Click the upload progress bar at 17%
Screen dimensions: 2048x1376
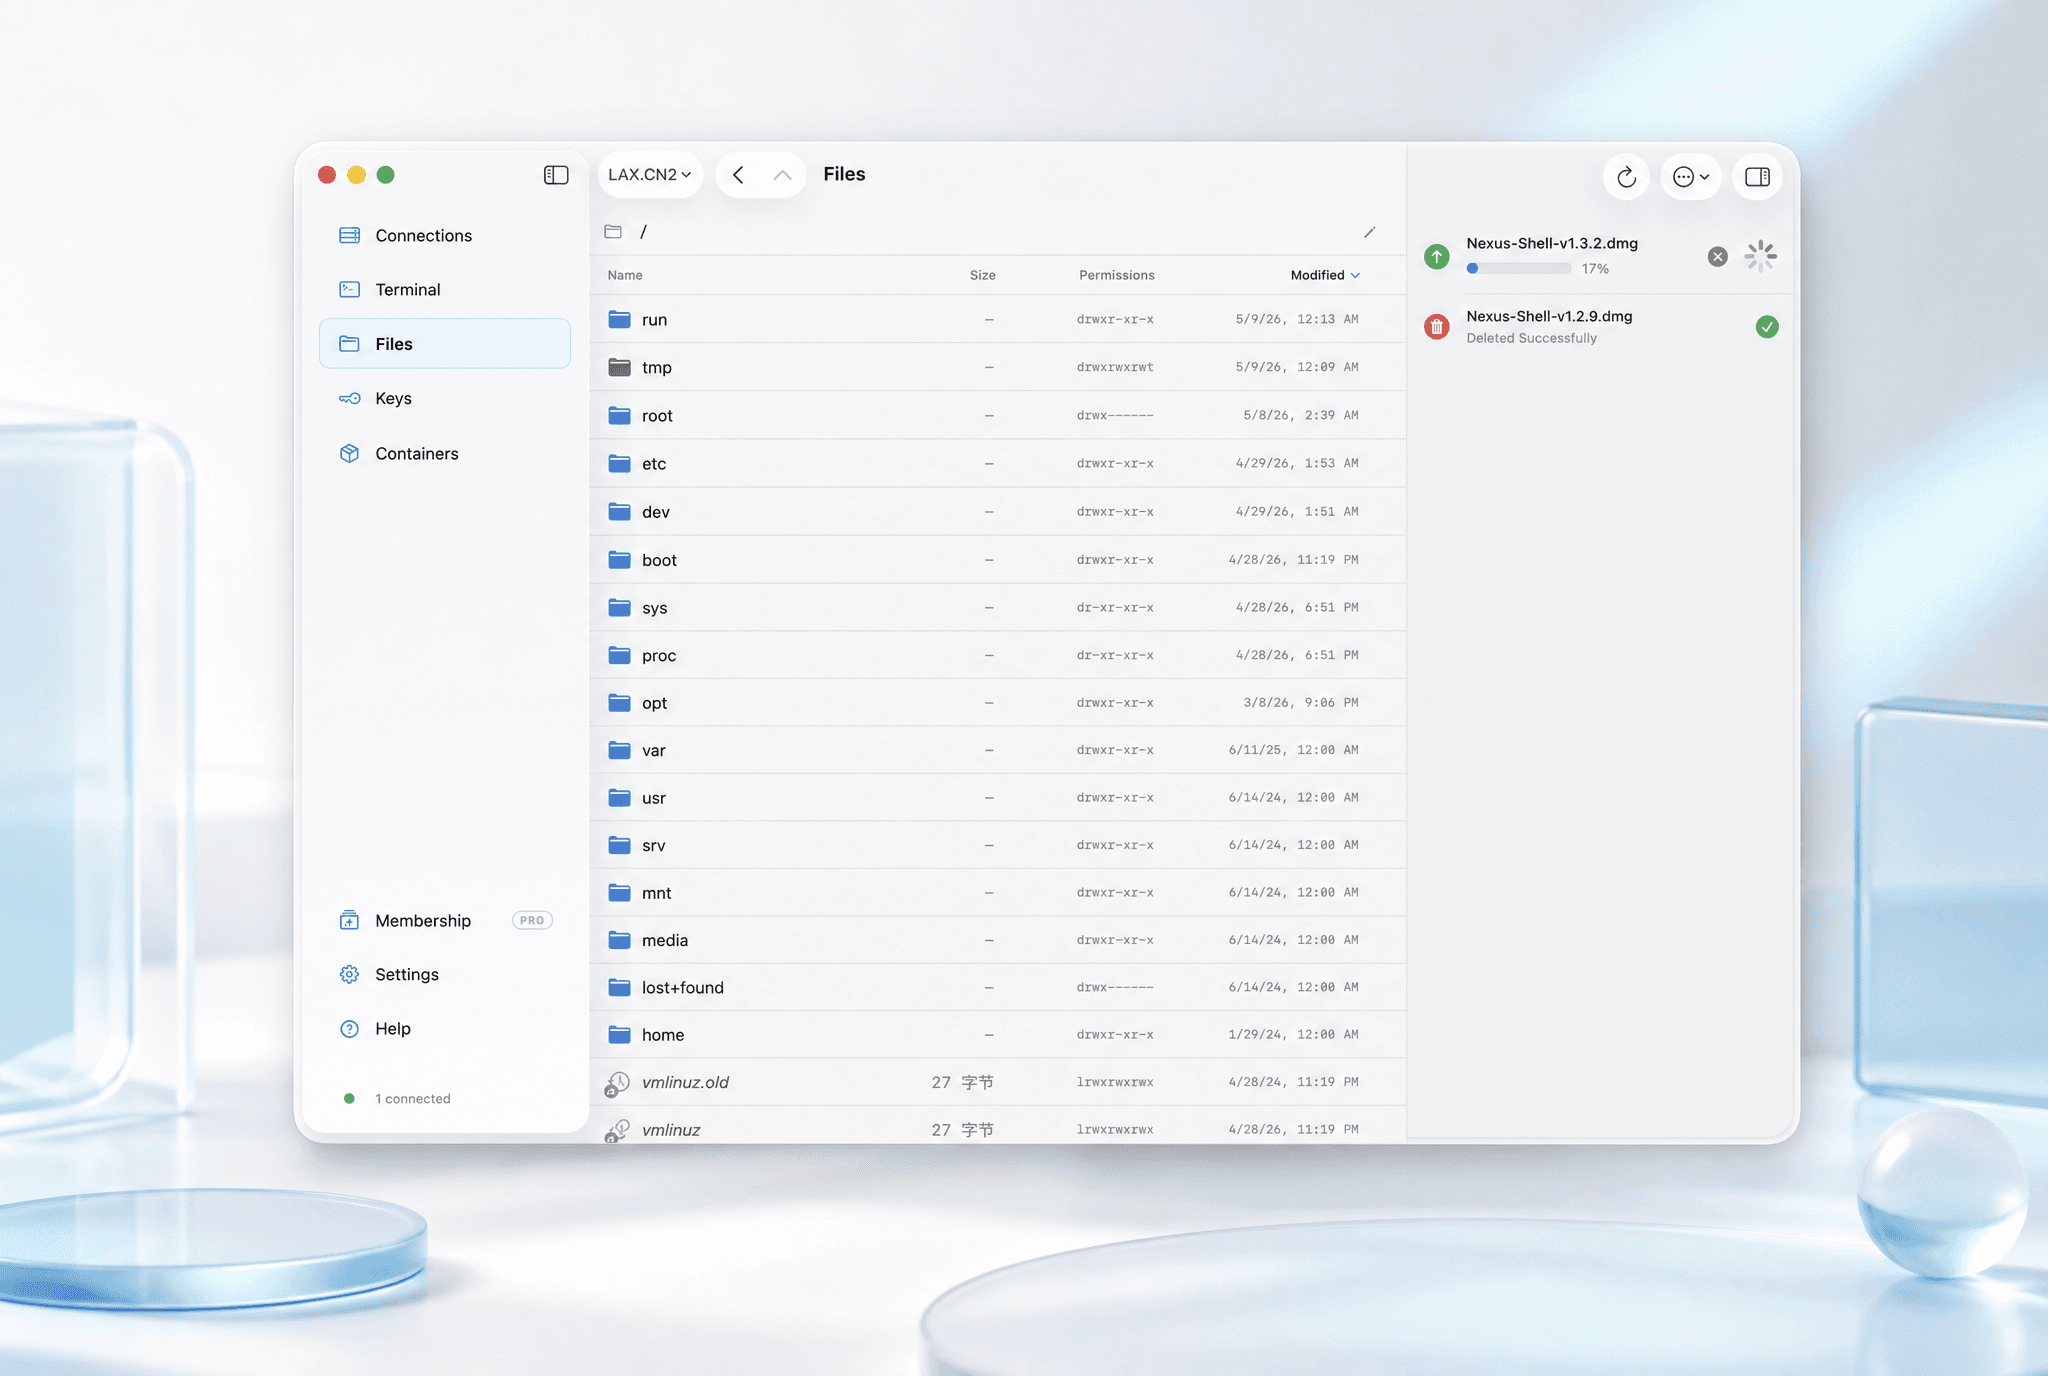click(1519, 268)
